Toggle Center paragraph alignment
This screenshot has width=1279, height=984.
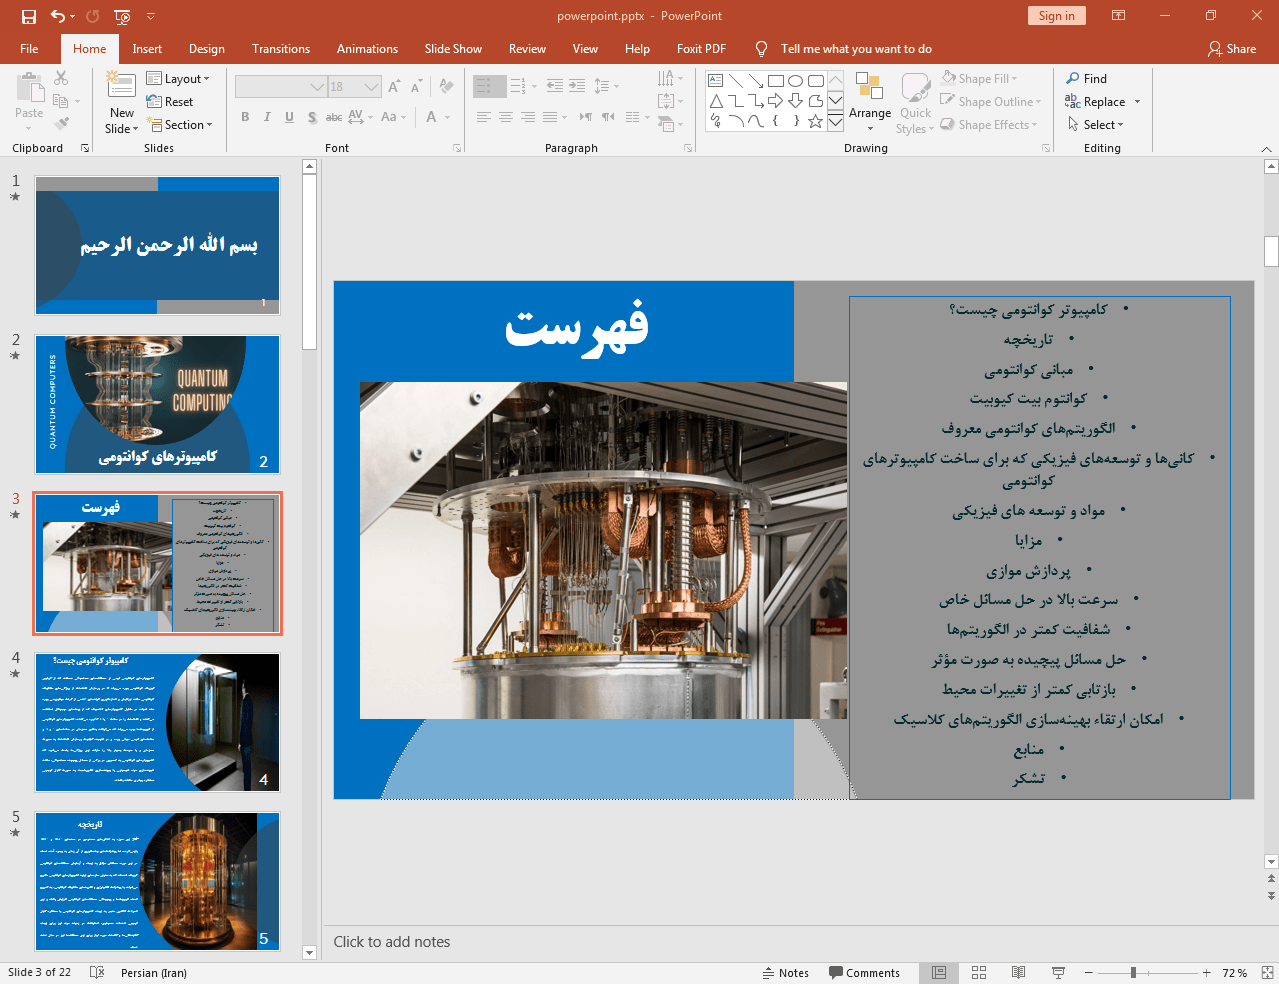[x=506, y=117]
